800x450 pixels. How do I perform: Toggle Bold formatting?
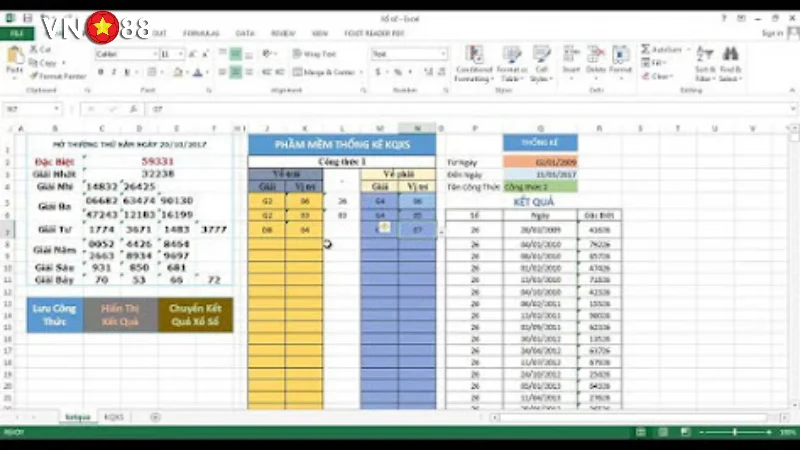tap(101, 72)
